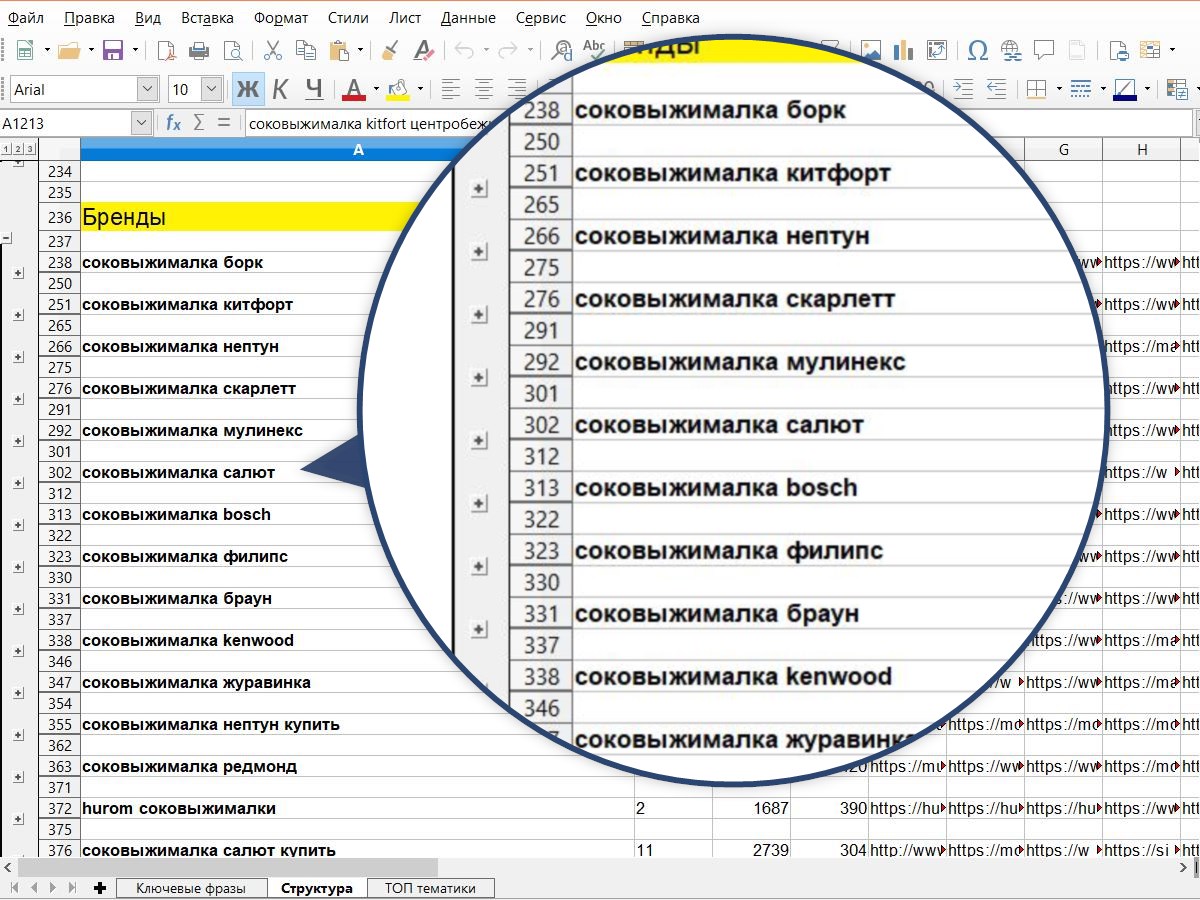Activate clone formatting brush

click(391, 50)
